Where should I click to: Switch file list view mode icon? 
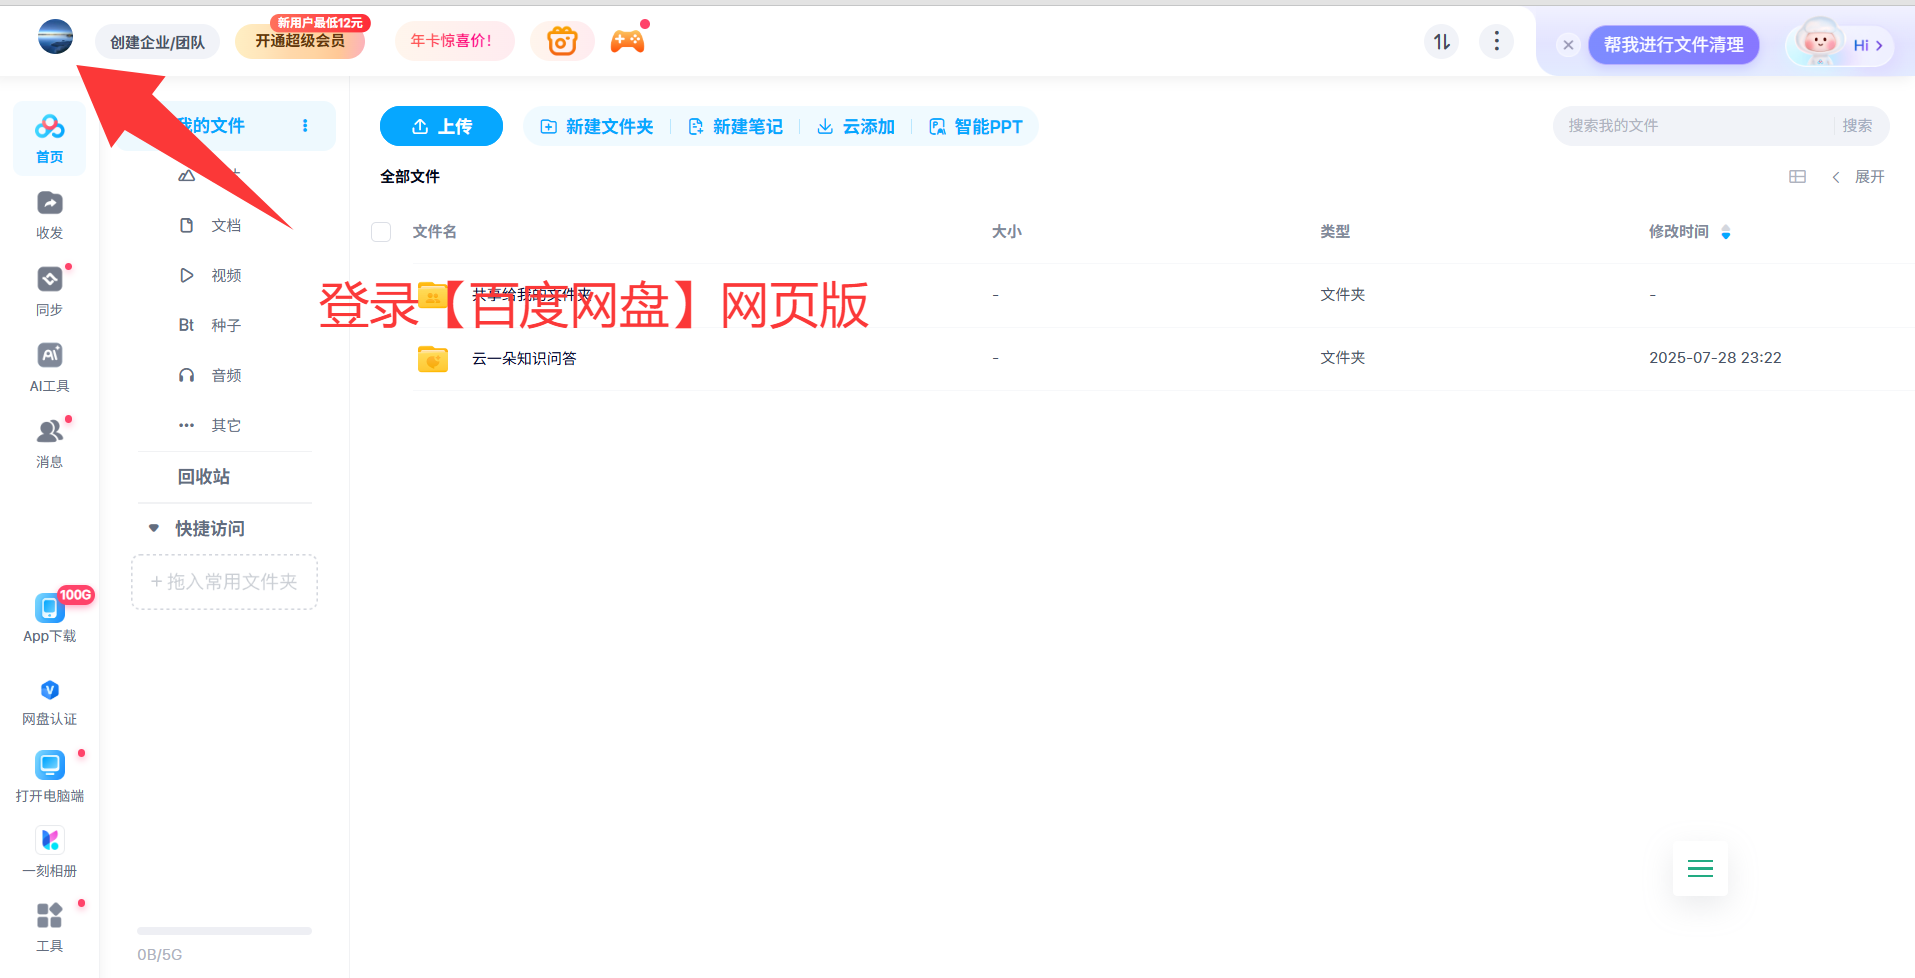(1797, 177)
